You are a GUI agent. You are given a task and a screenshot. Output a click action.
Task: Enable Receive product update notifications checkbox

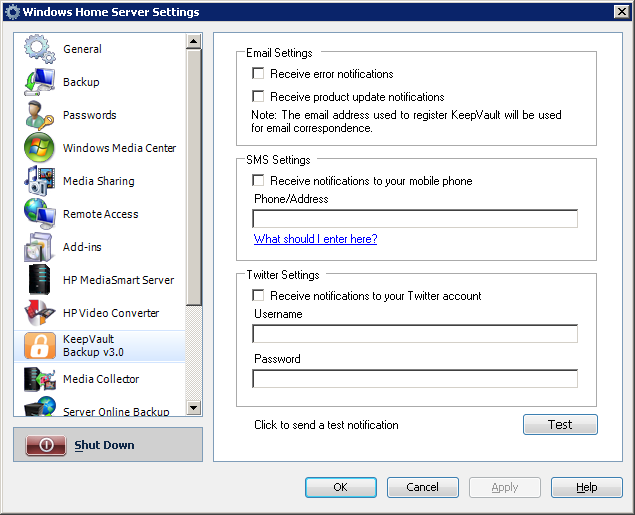coord(258,96)
